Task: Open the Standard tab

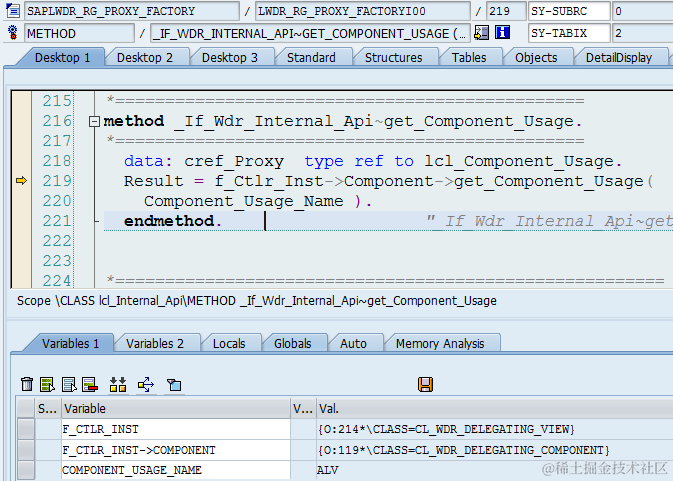Action: pos(311,57)
